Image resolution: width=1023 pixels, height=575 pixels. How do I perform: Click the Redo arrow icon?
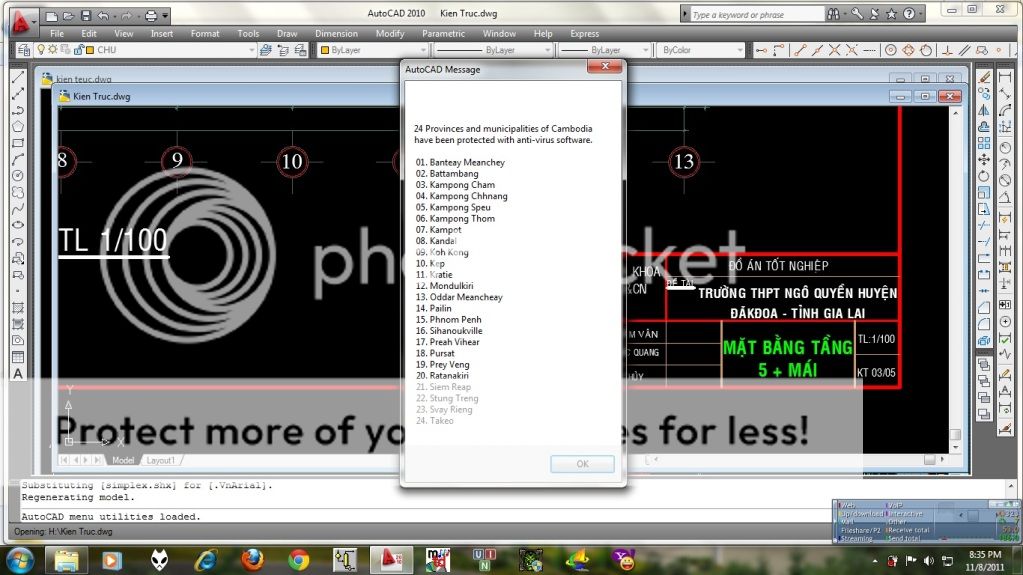click(127, 15)
